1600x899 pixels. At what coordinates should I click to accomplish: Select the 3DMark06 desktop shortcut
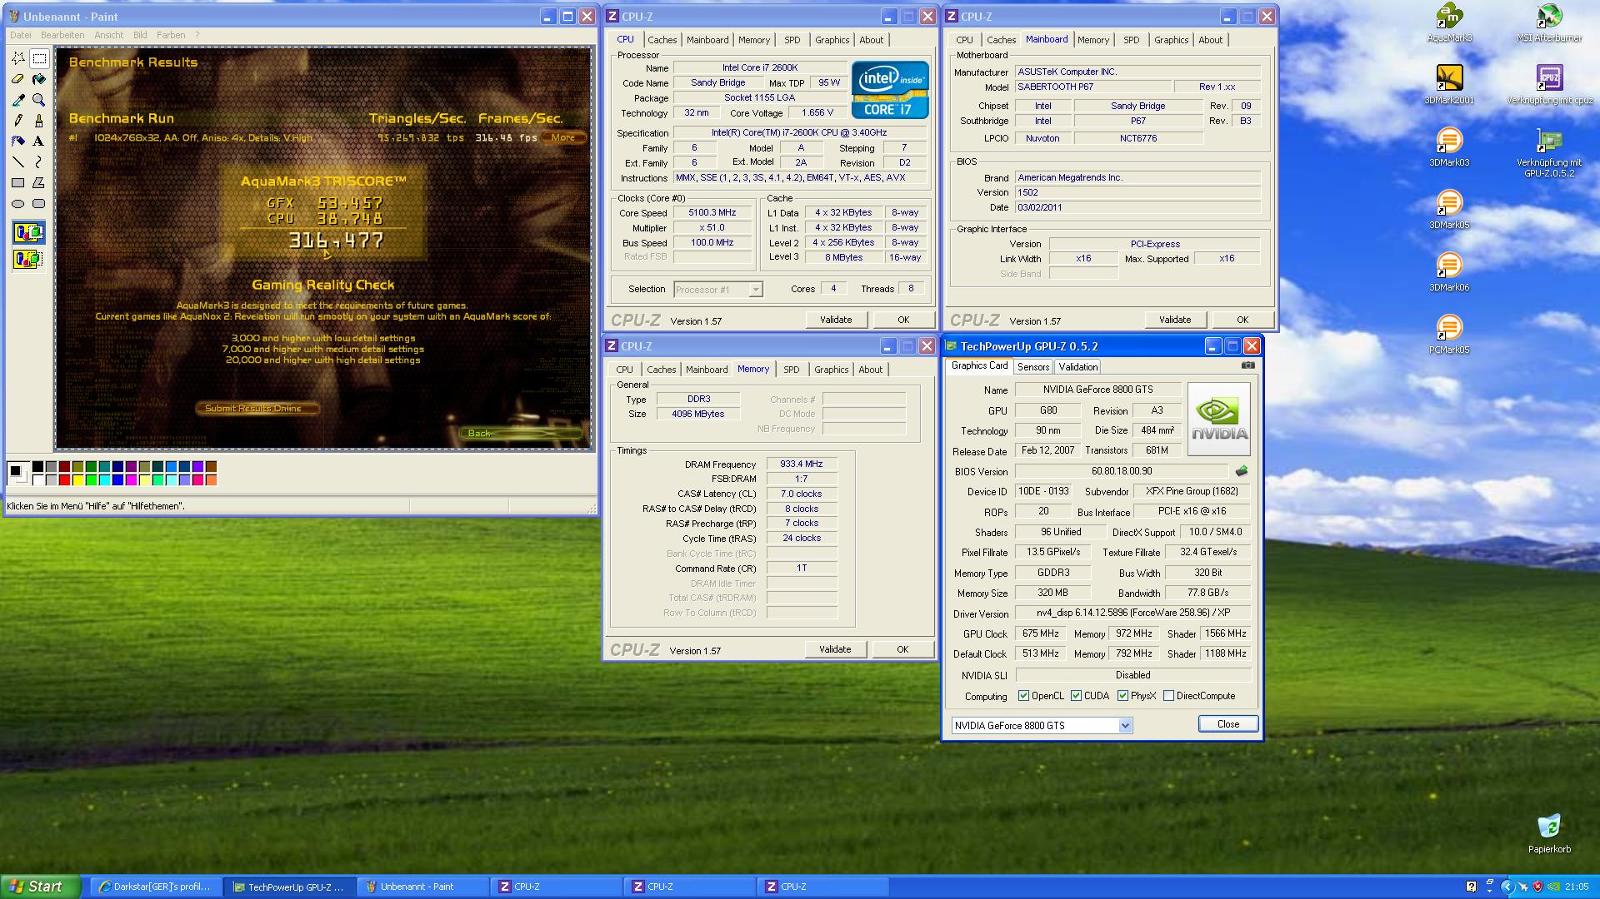[1449, 271]
